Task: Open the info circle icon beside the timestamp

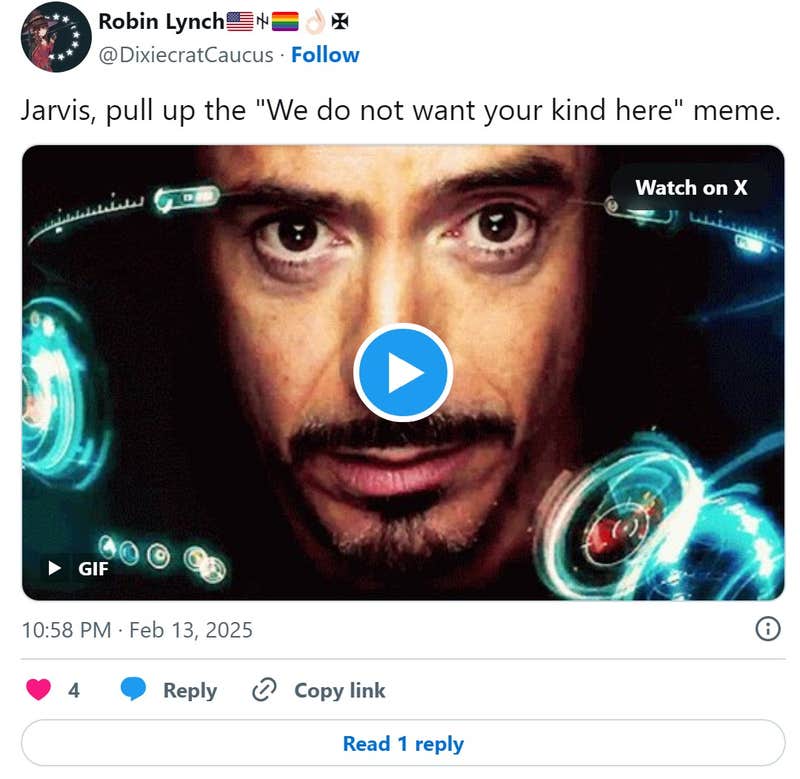Action: 768,630
